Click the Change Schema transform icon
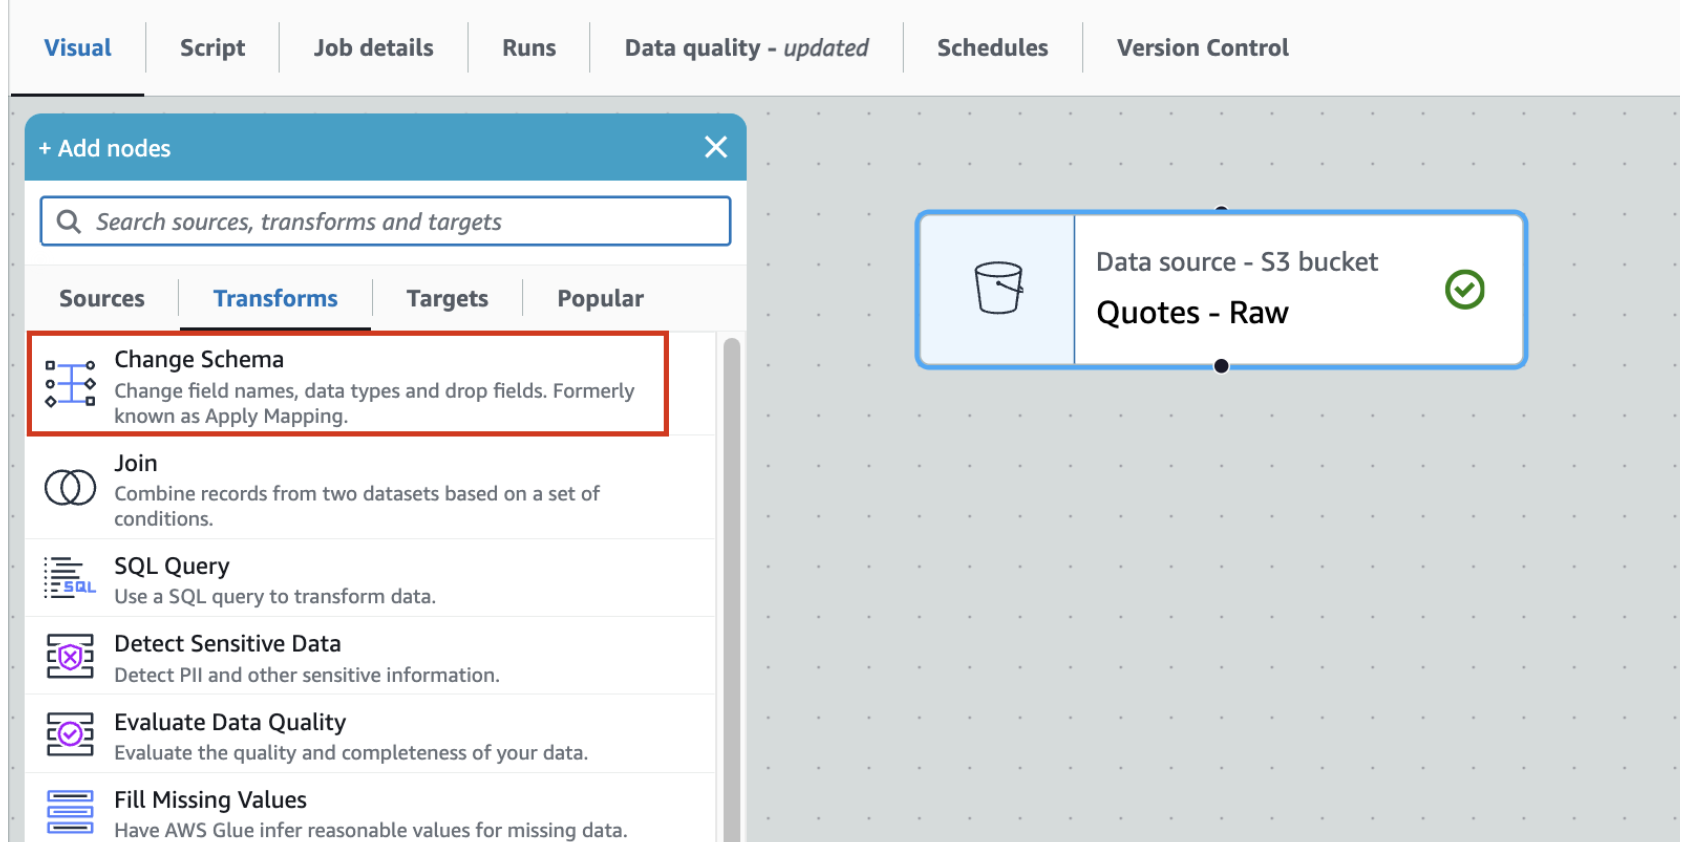The width and height of the screenshot is (1686, 850). click(70, 384)
